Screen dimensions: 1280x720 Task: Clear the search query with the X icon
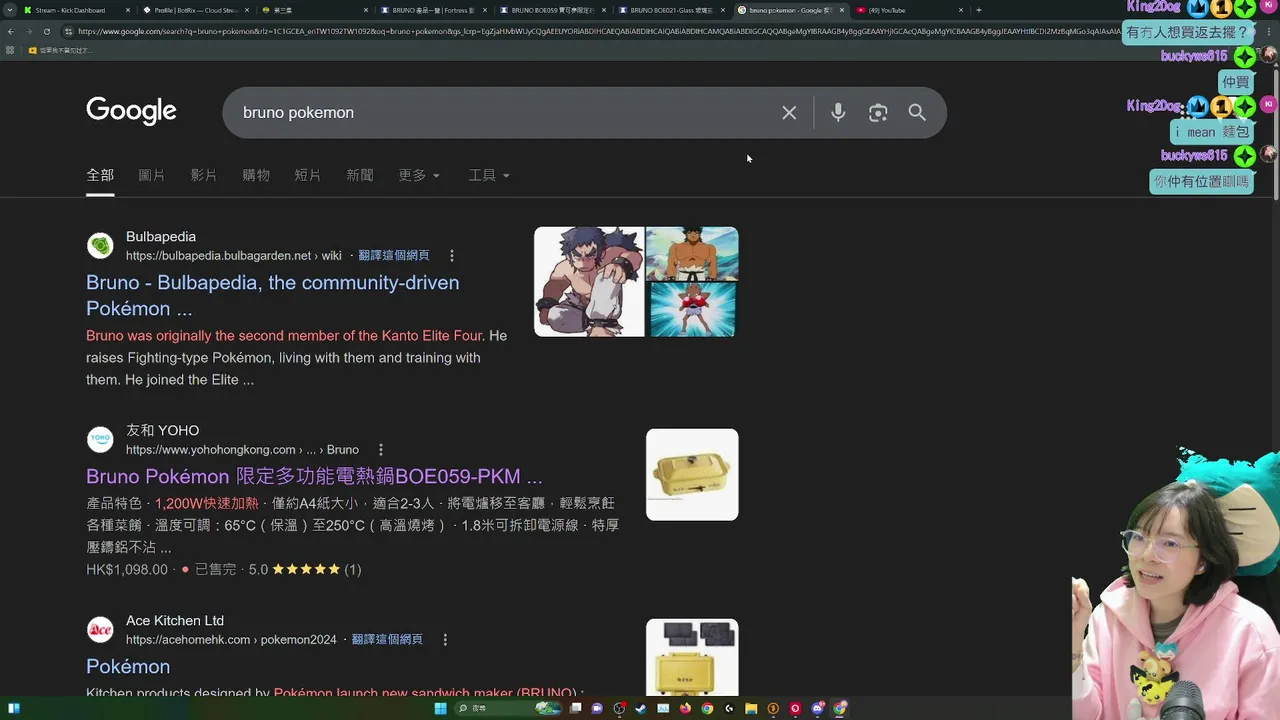coord(789,113)
